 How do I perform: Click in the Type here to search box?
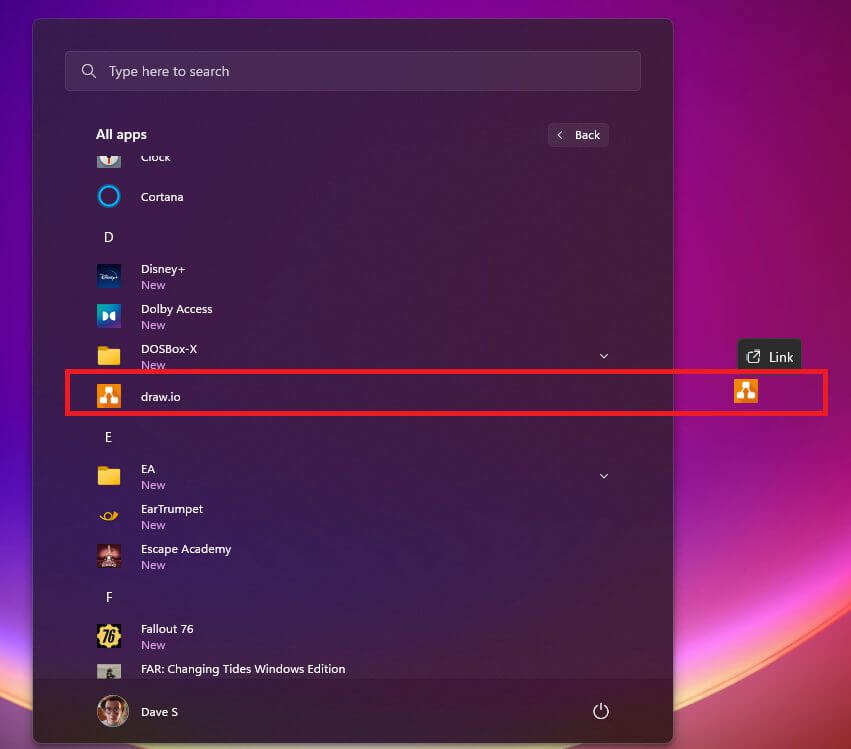pos(353,71)
